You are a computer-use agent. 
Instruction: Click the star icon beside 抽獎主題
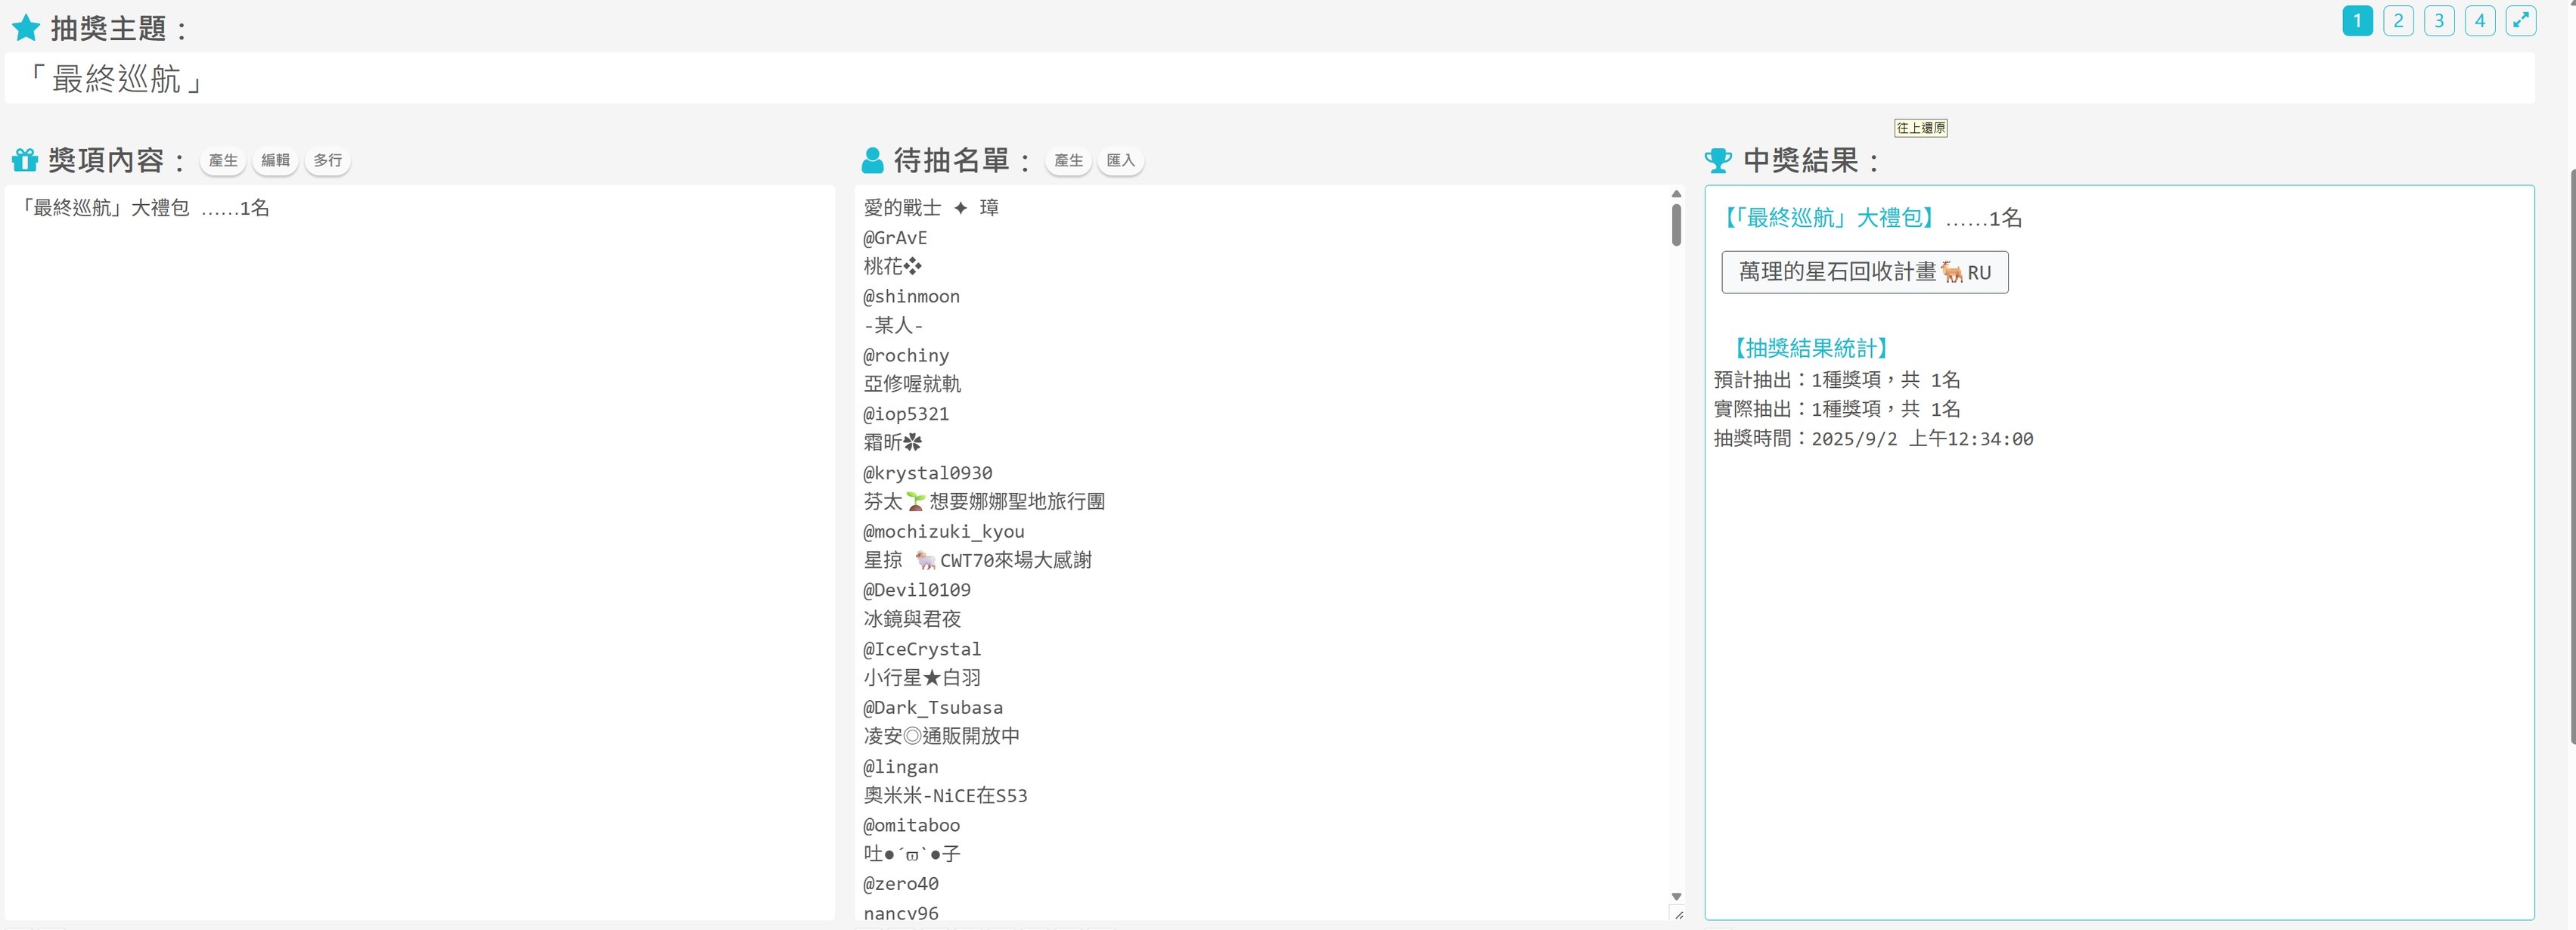click(25, 28)
